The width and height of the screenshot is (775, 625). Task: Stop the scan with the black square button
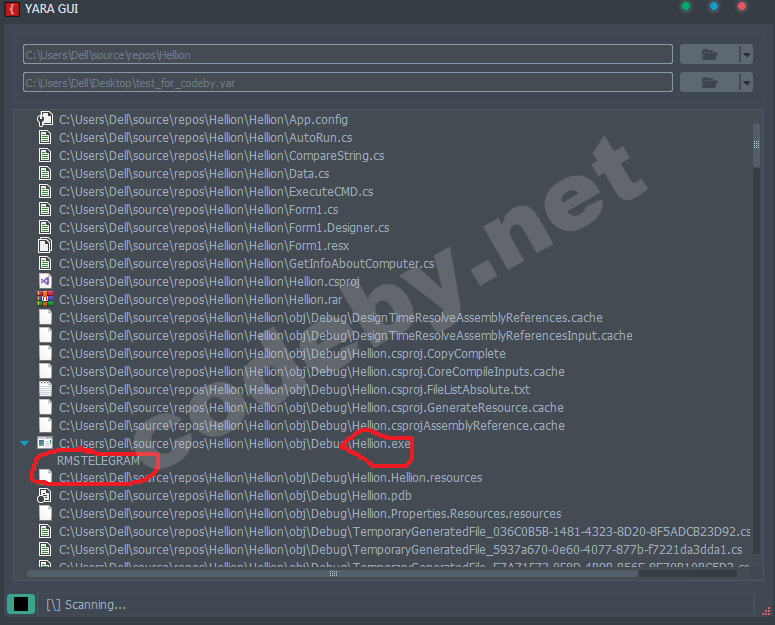[21, 604]
